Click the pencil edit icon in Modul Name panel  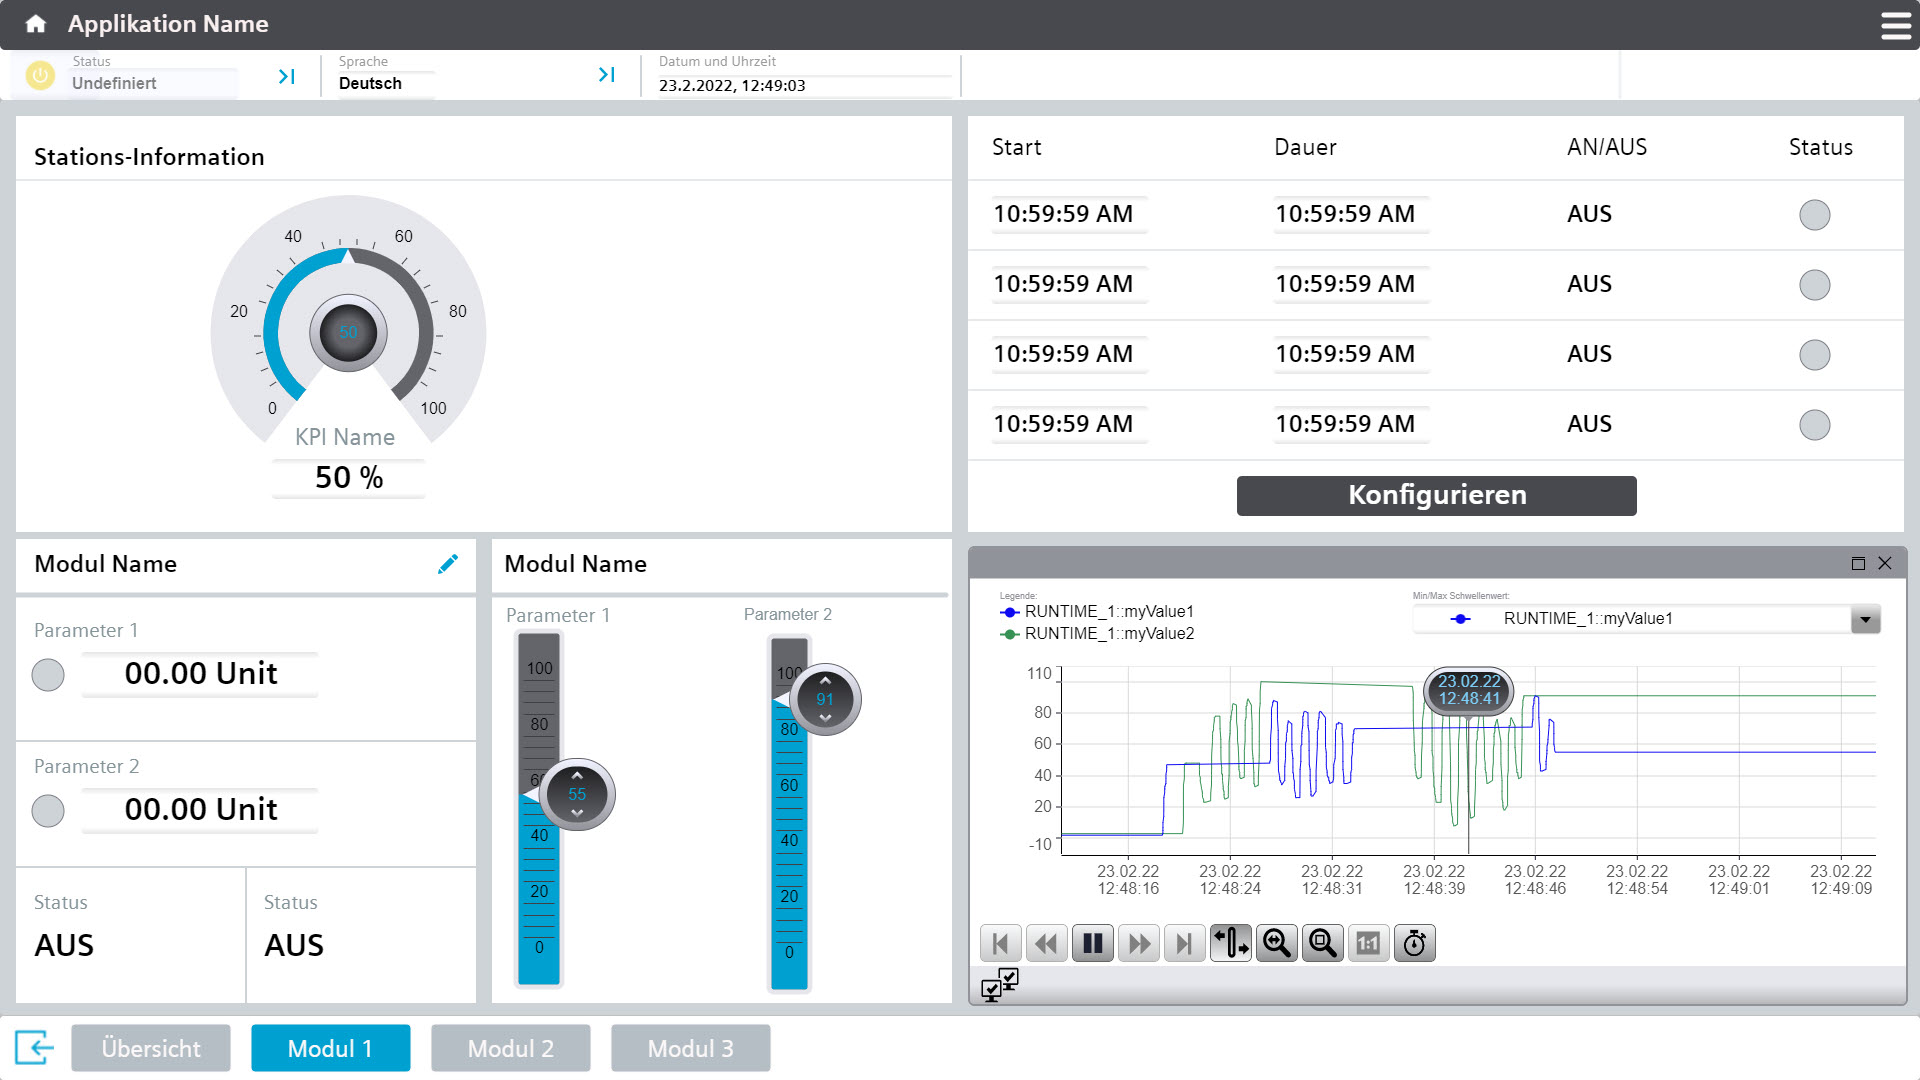[x=448, y=563]
